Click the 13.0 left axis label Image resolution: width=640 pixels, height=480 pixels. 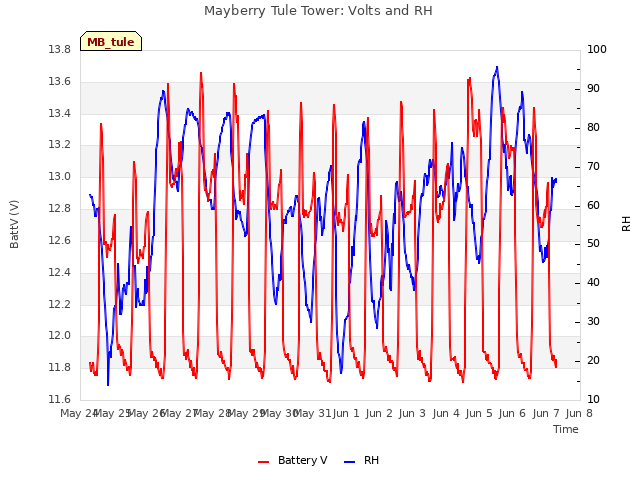tap(60, 177)
